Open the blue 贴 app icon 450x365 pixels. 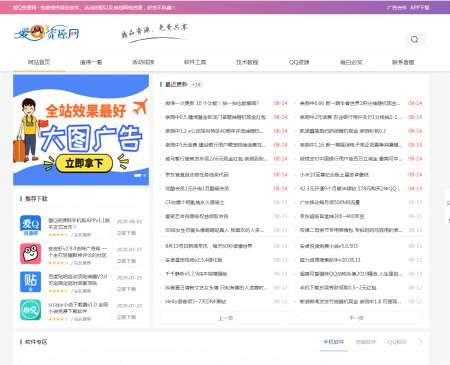tap(30, 282)
